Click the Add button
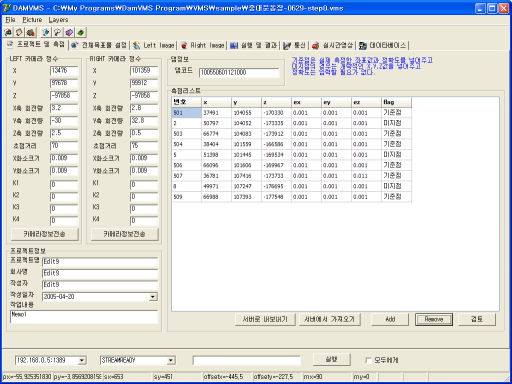 (390, 319)
